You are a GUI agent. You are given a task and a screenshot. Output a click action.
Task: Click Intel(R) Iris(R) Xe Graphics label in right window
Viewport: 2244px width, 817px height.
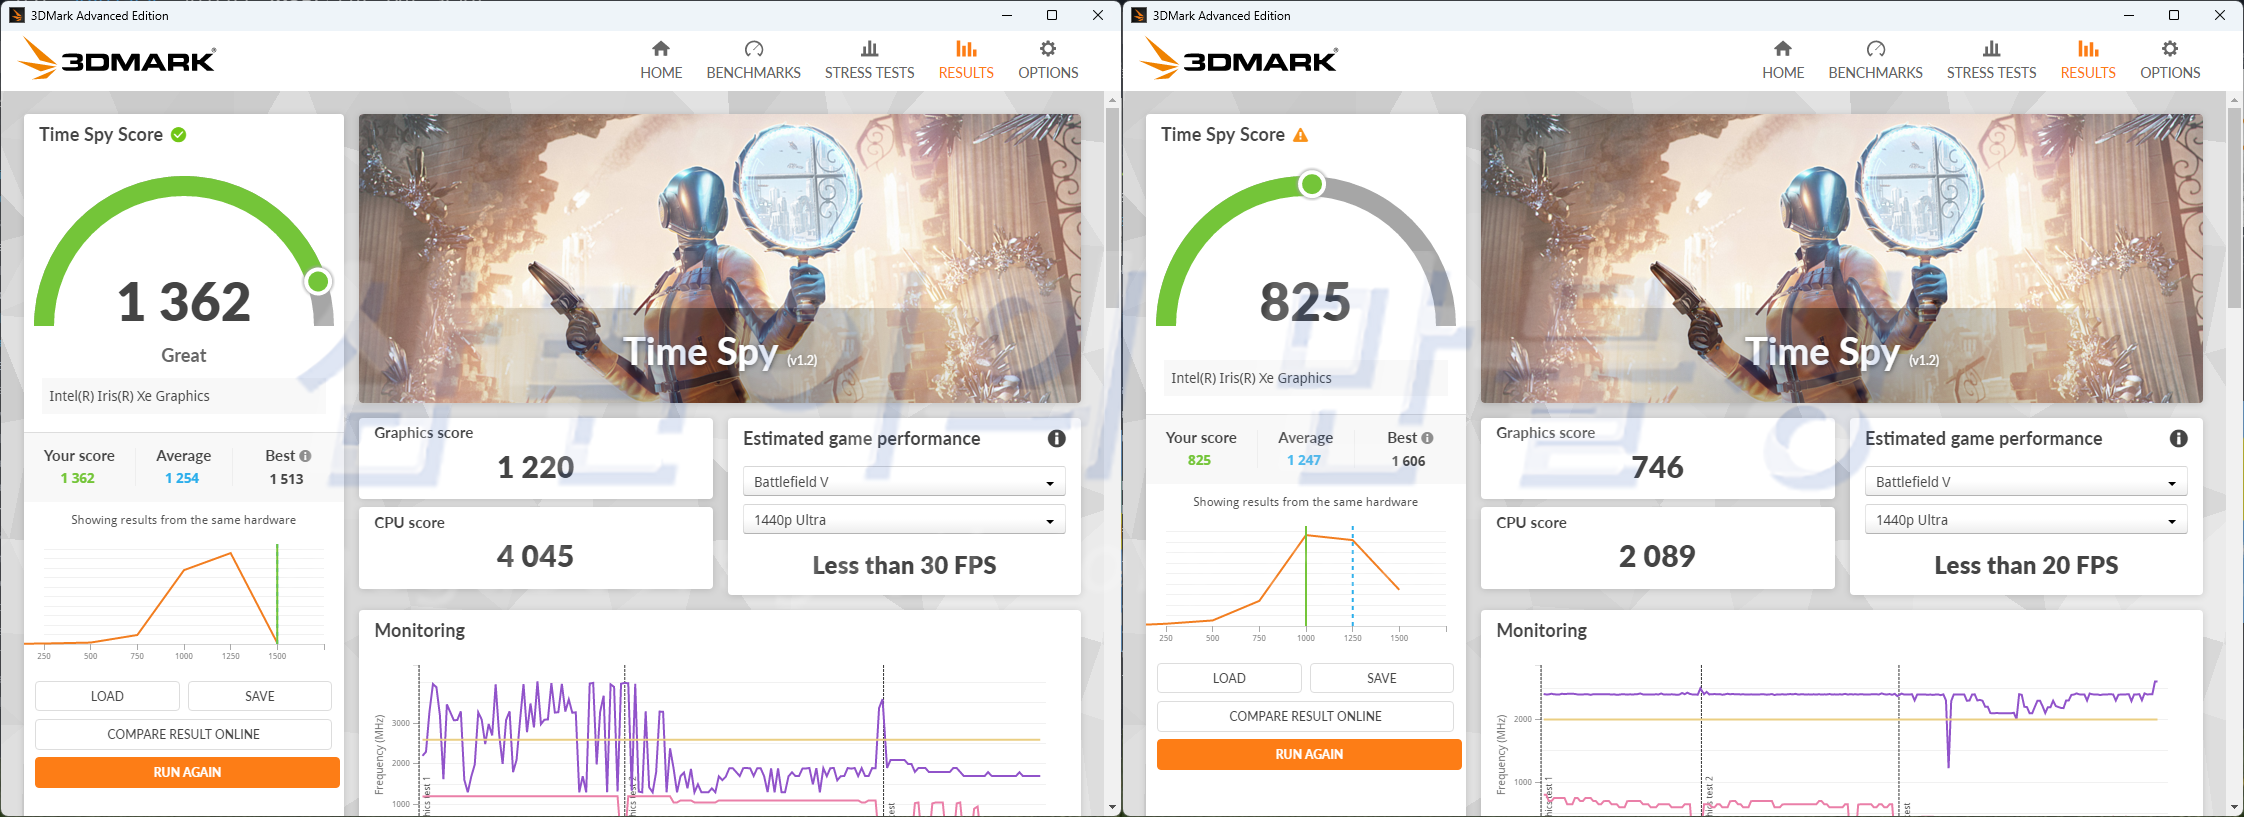click(1252, 378)
